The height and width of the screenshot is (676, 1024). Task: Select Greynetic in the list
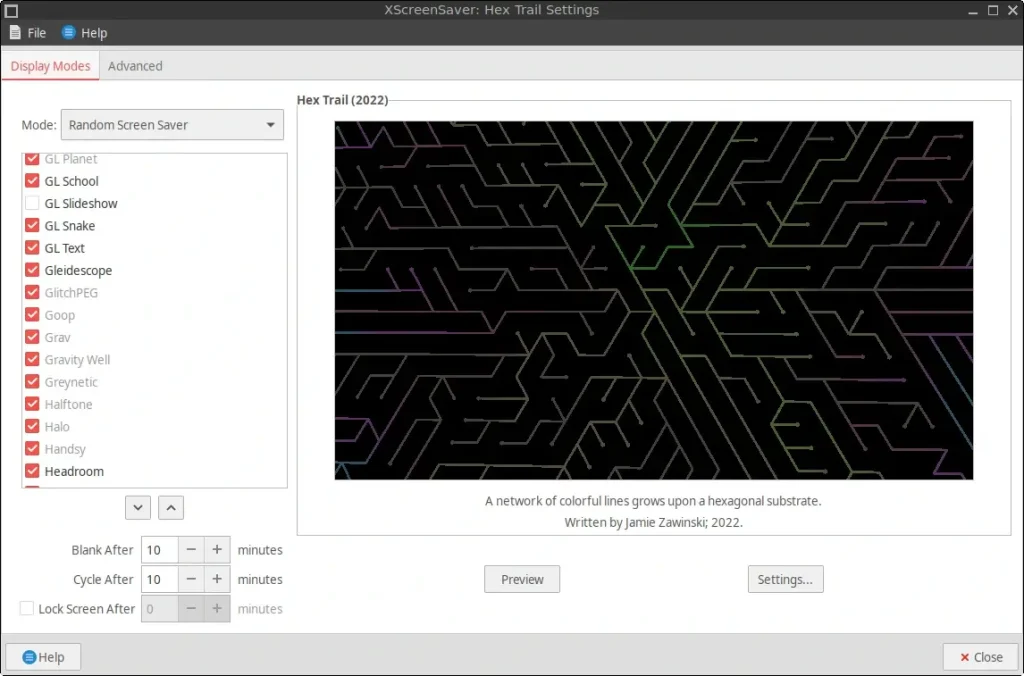tap(71, 382)
